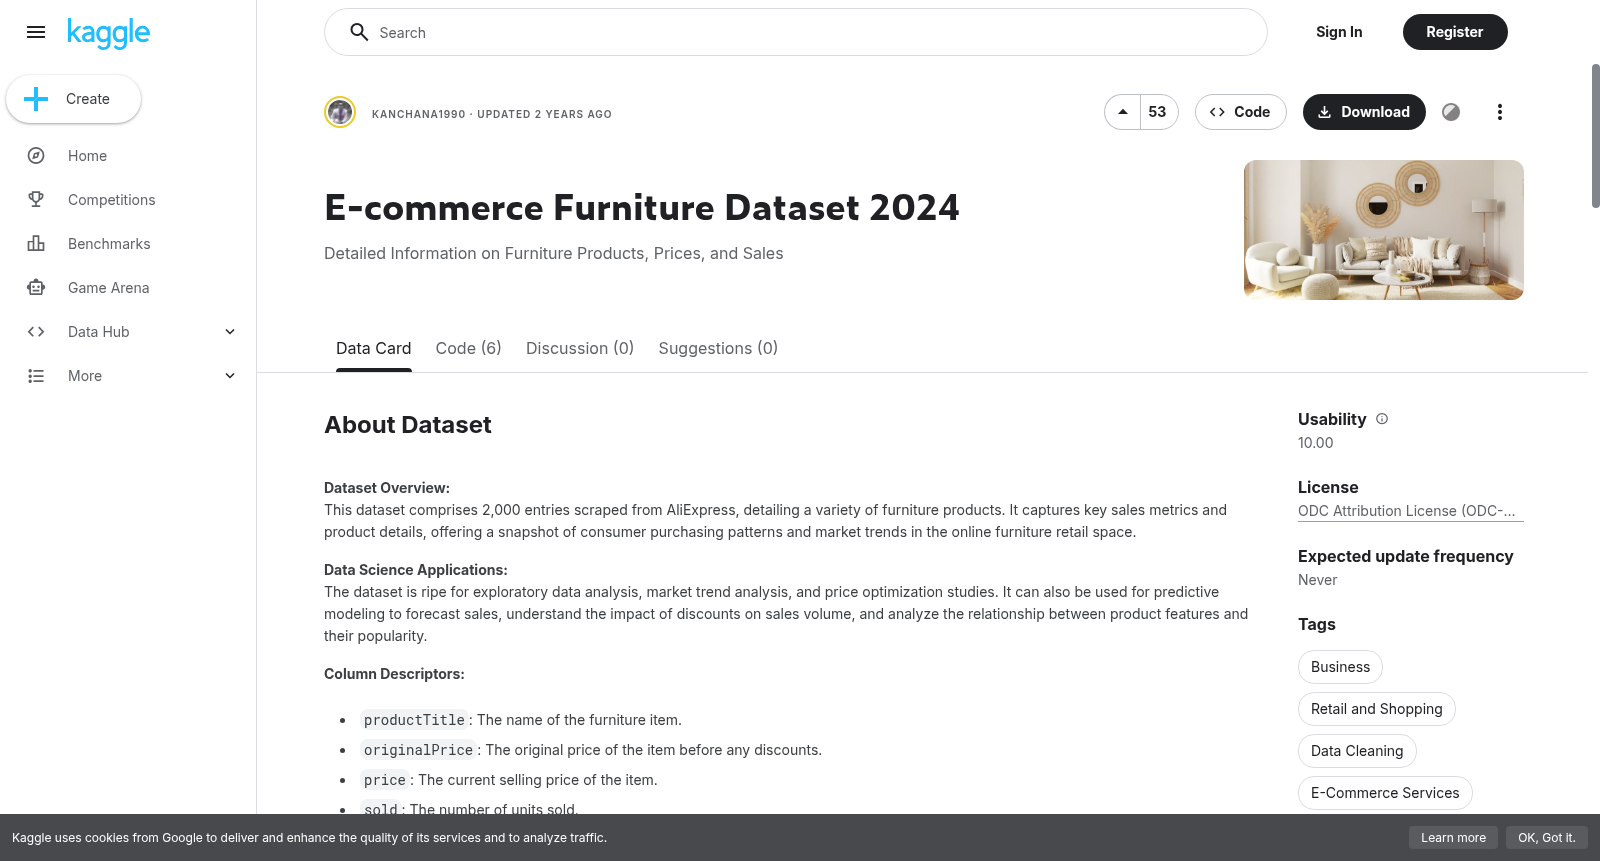
Task: Open the ODC Attribution License link
Action: point(1410,511)
